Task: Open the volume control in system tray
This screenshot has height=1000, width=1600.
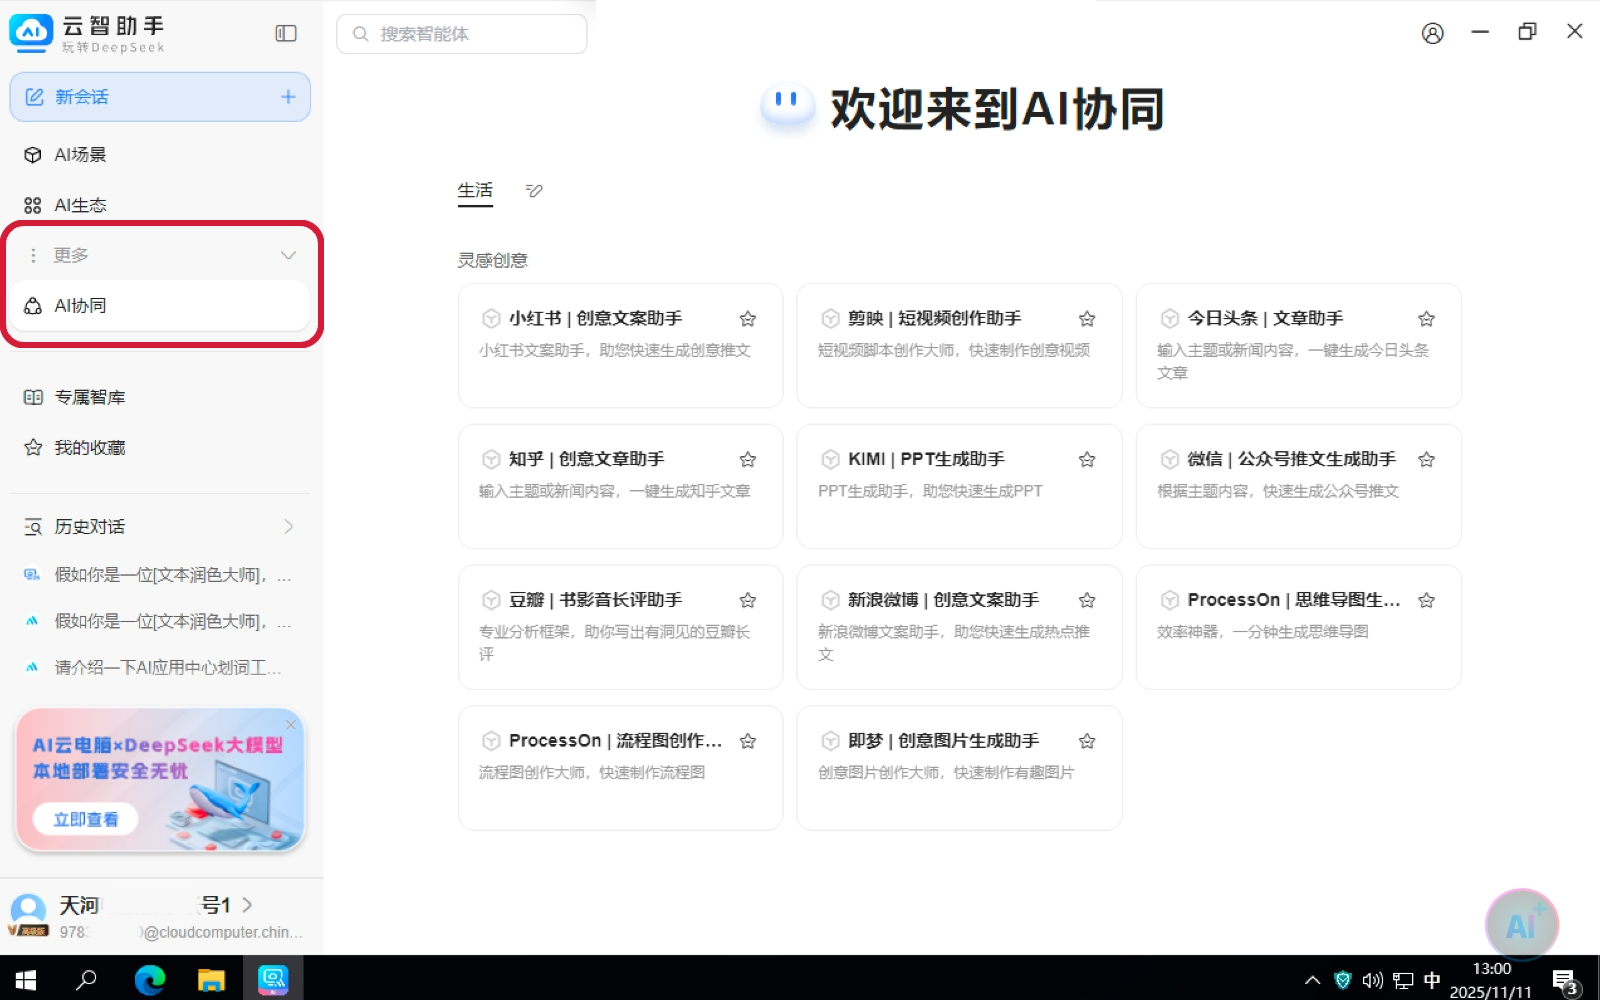Action: [x=1372, y=980]
